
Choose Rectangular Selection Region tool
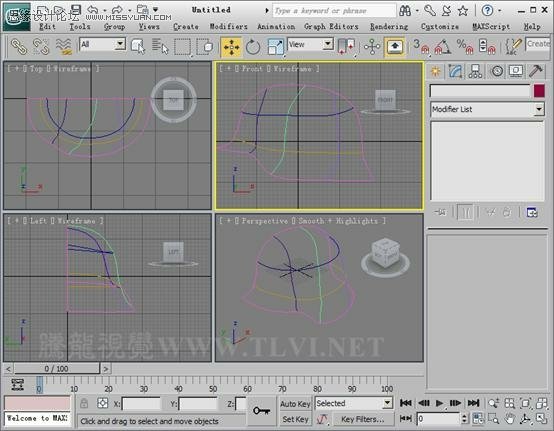pos(182,46)
